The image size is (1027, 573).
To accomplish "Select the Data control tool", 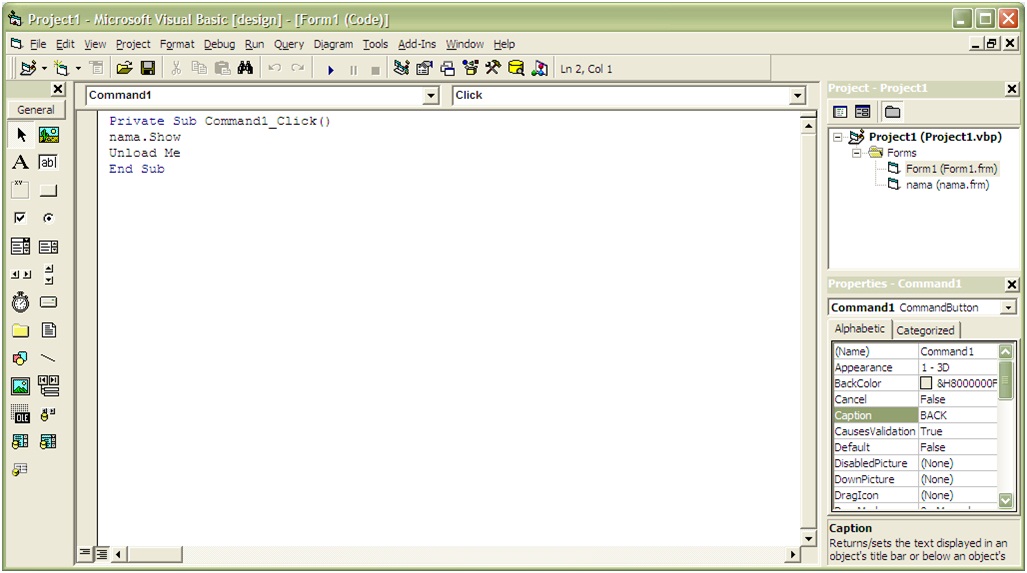I will (48, 386).
